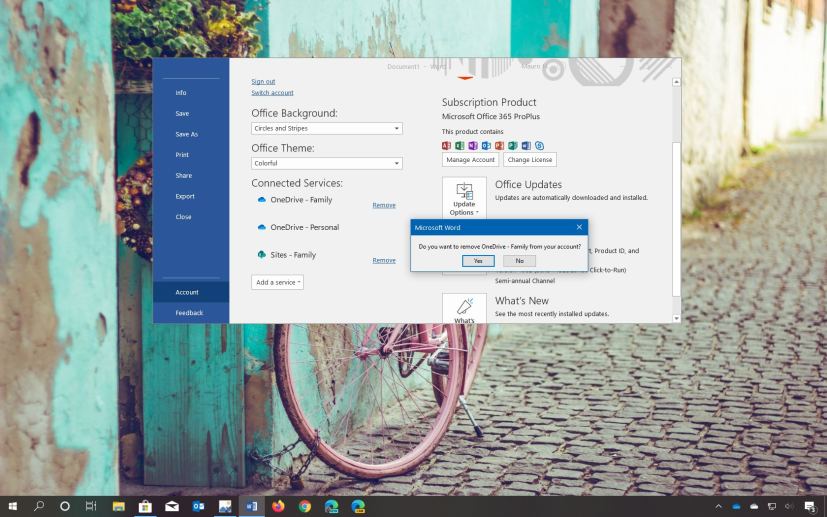Click the Excel icon in product list
827x517 pixels.
tap(459, 146)
